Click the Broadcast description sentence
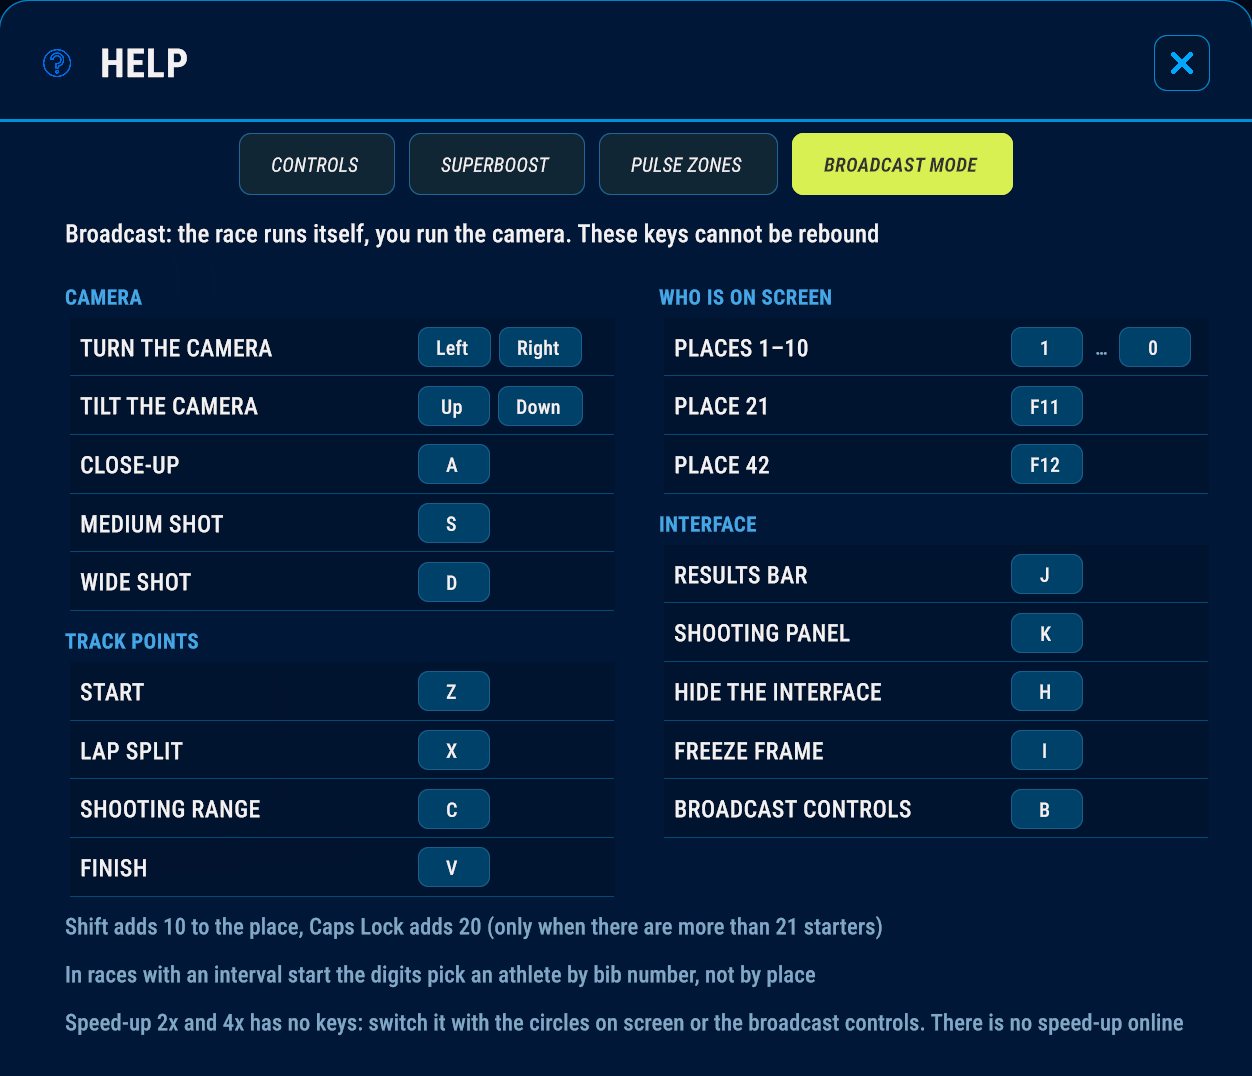The width and height of the screenshot is (1252, 1076). click(472, 234)
